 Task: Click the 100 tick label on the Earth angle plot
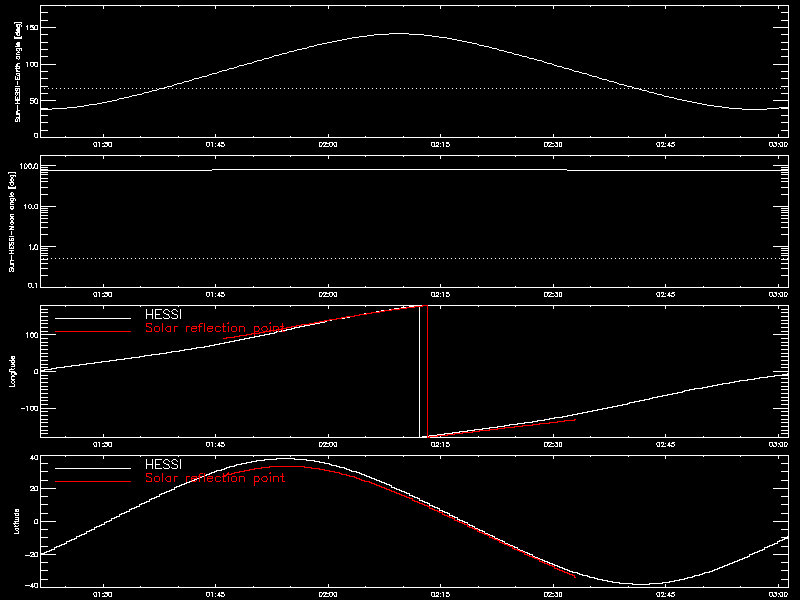coord(32,64)
